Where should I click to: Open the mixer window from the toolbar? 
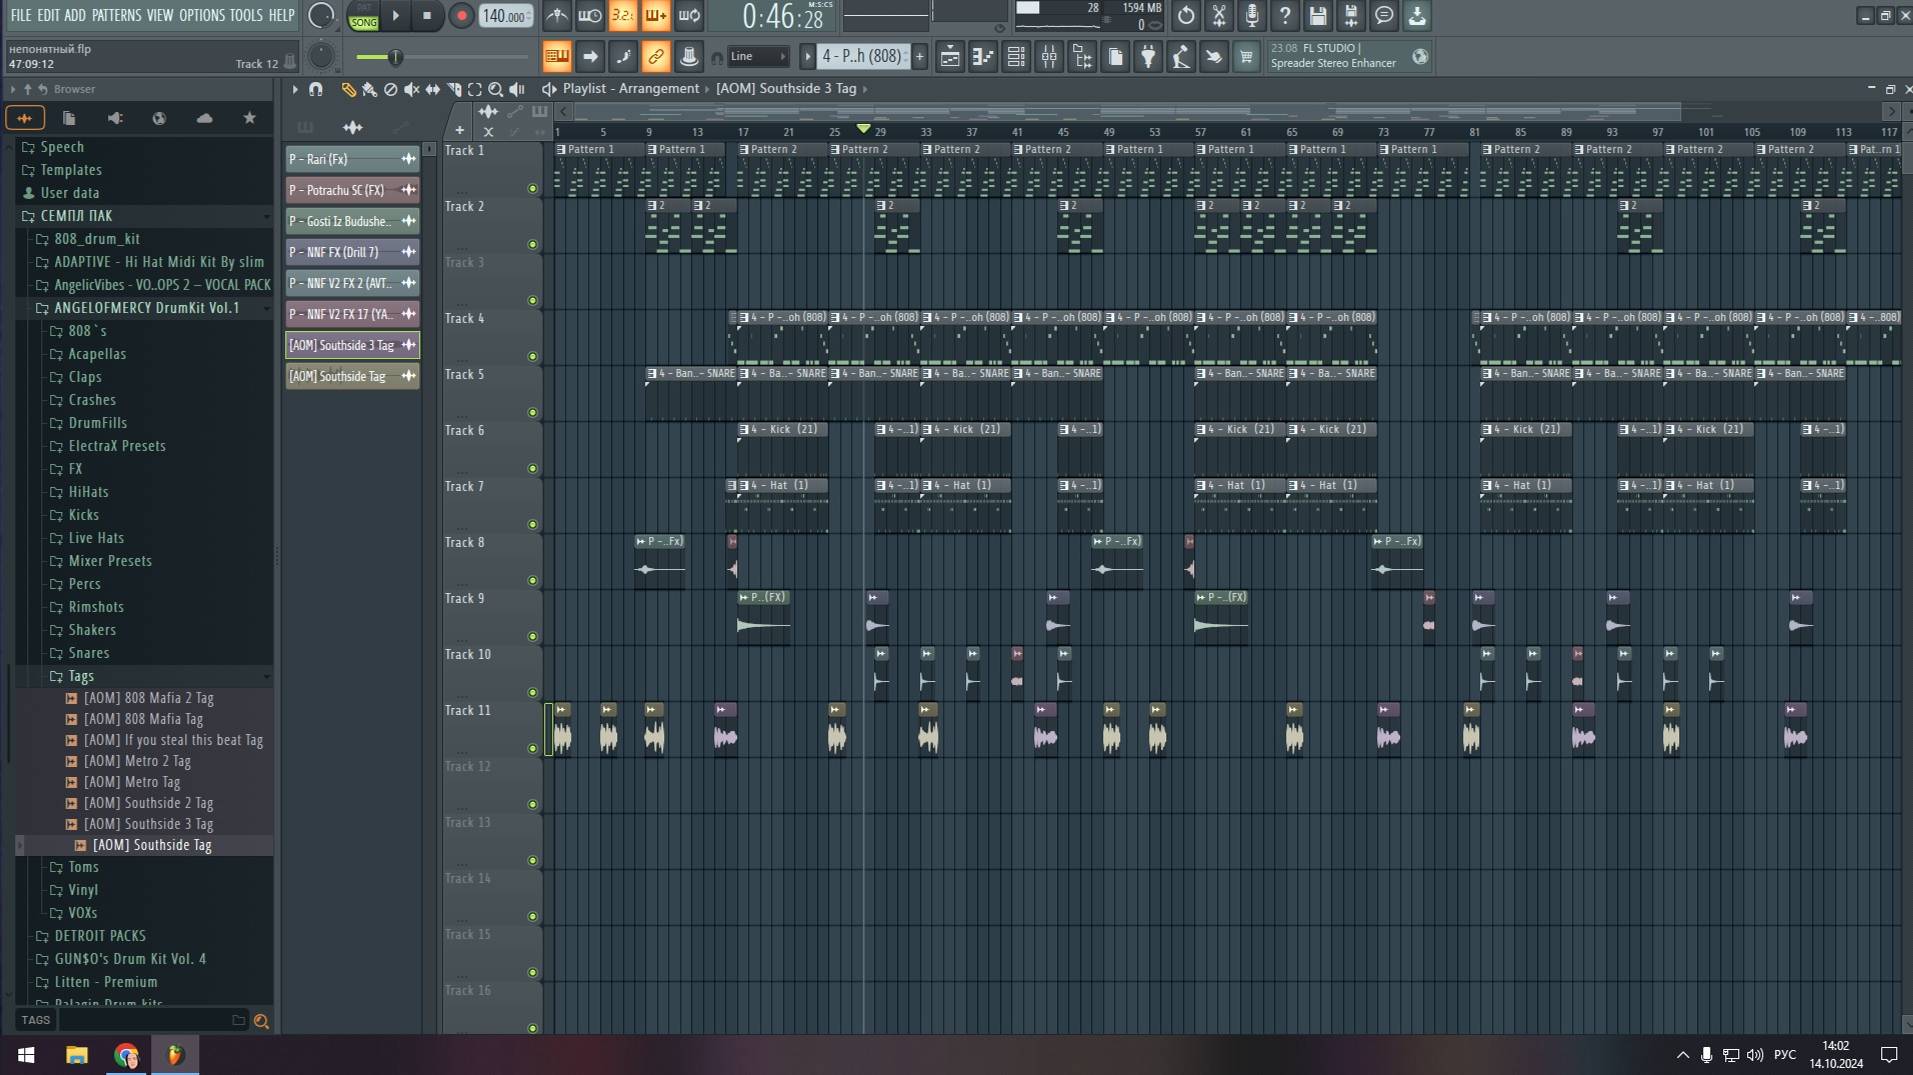pos(1048,57)
